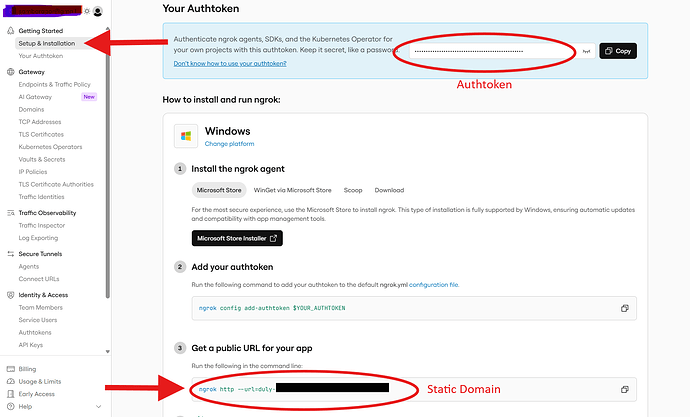
Task: Select the WinGet via Microsoft Store tab
Action: [x=292, y=190]
